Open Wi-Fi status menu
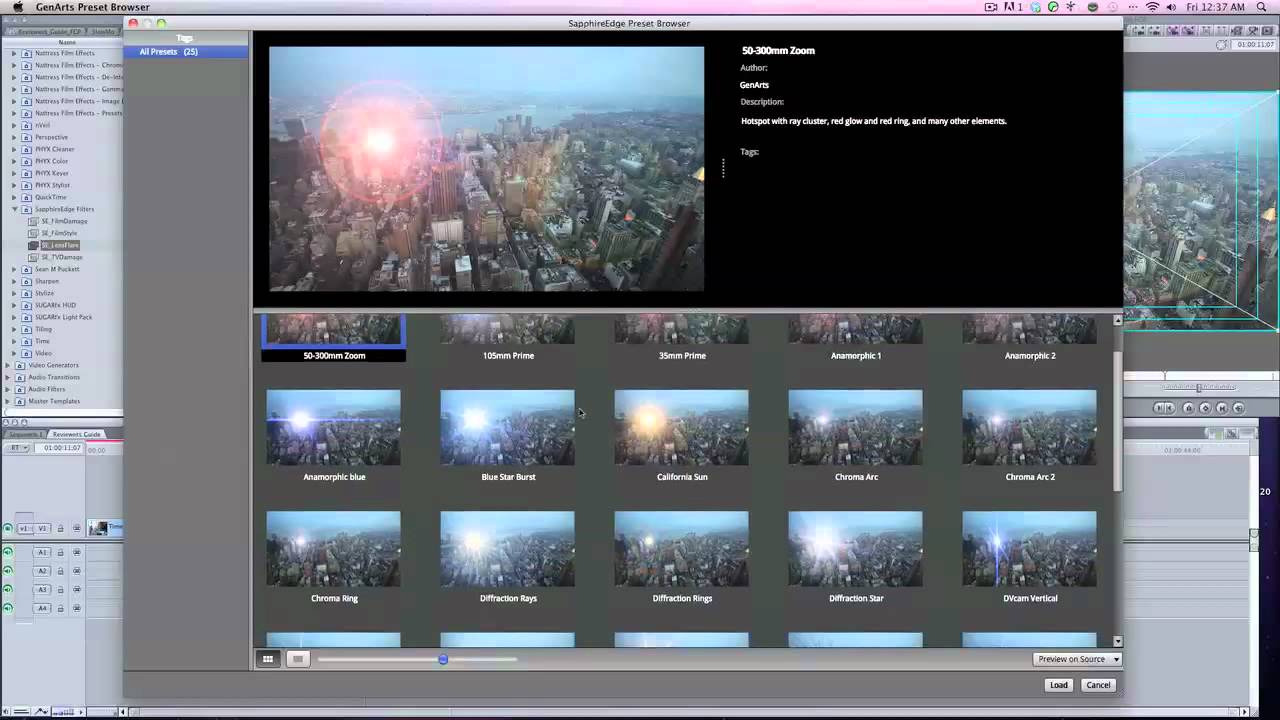Screen dimensions: 1280x720 point(1152,7)
